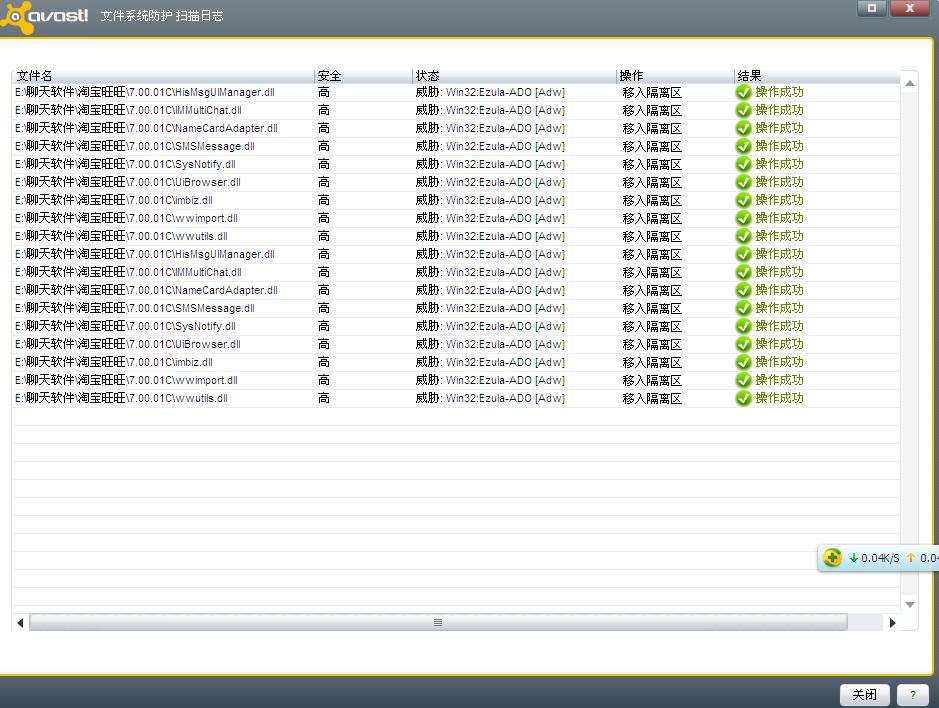
Task: Click the green check icon on the first IMMultiChat.dll row
Action: tap(743, 110)
